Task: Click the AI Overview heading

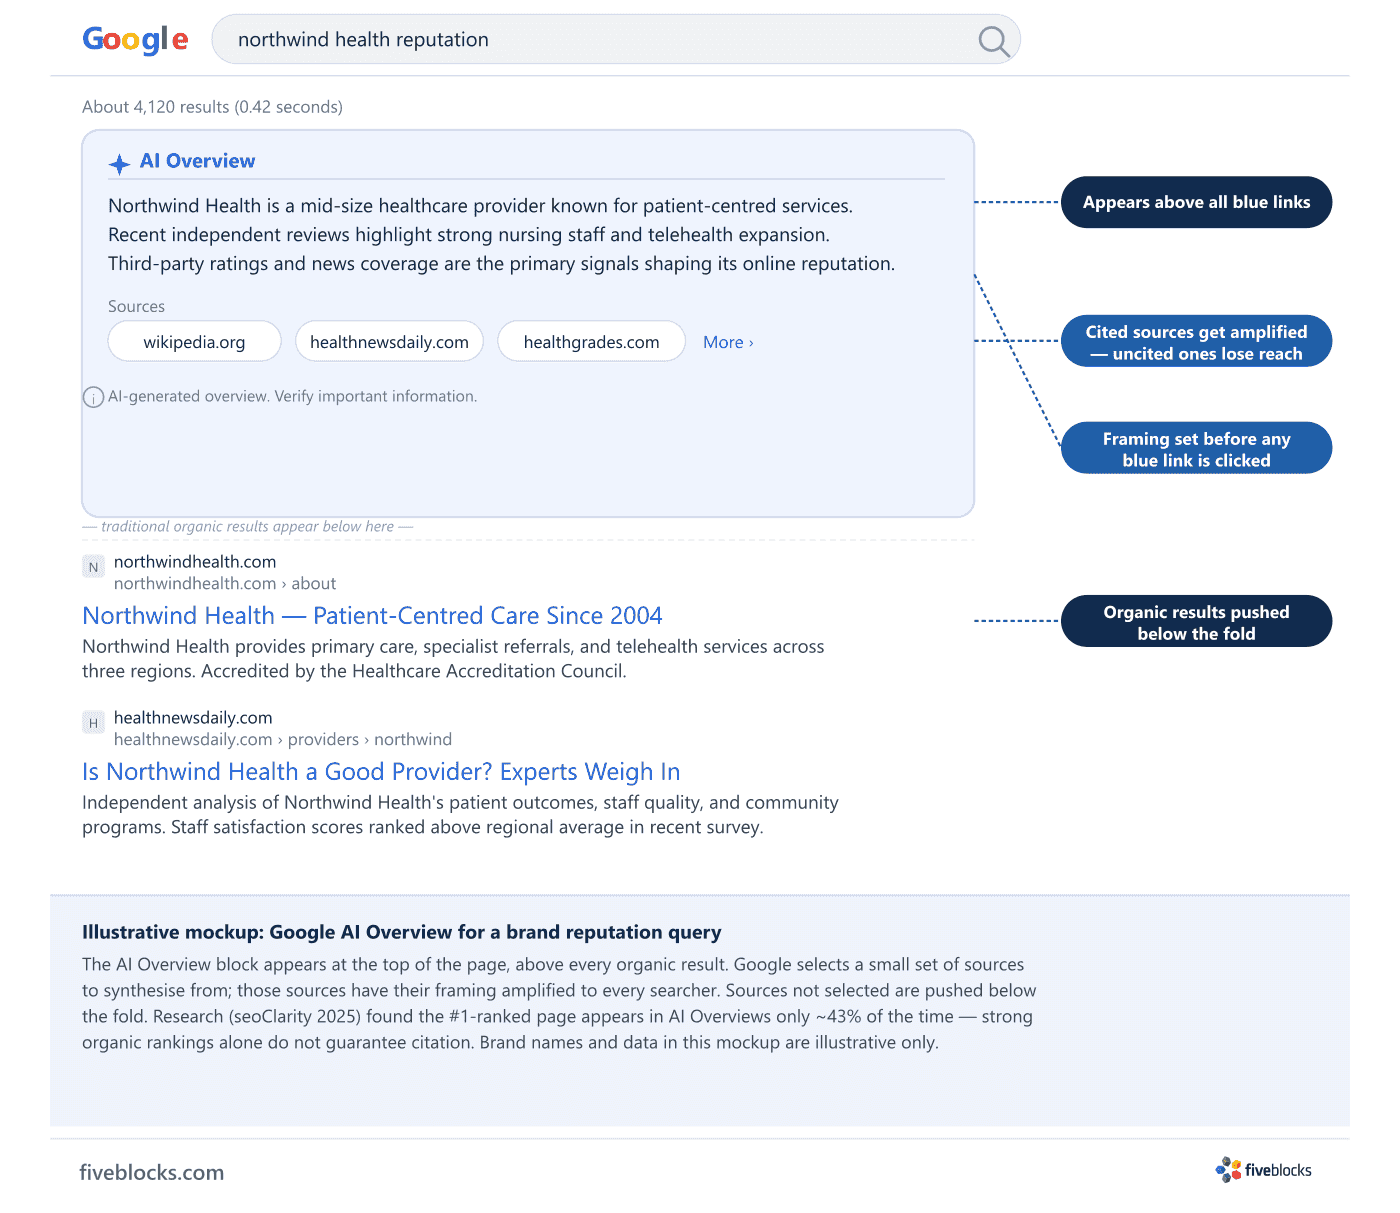Action: (x=198, y=161)
